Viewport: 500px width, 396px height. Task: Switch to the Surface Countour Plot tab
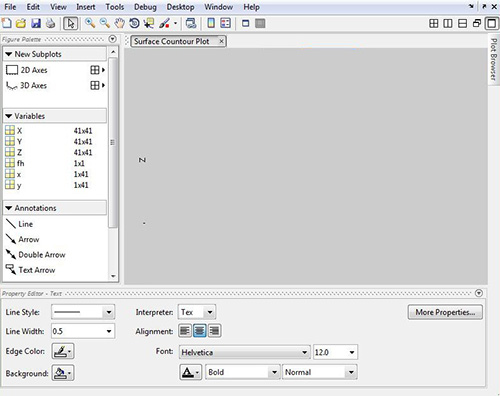point(172,41)
